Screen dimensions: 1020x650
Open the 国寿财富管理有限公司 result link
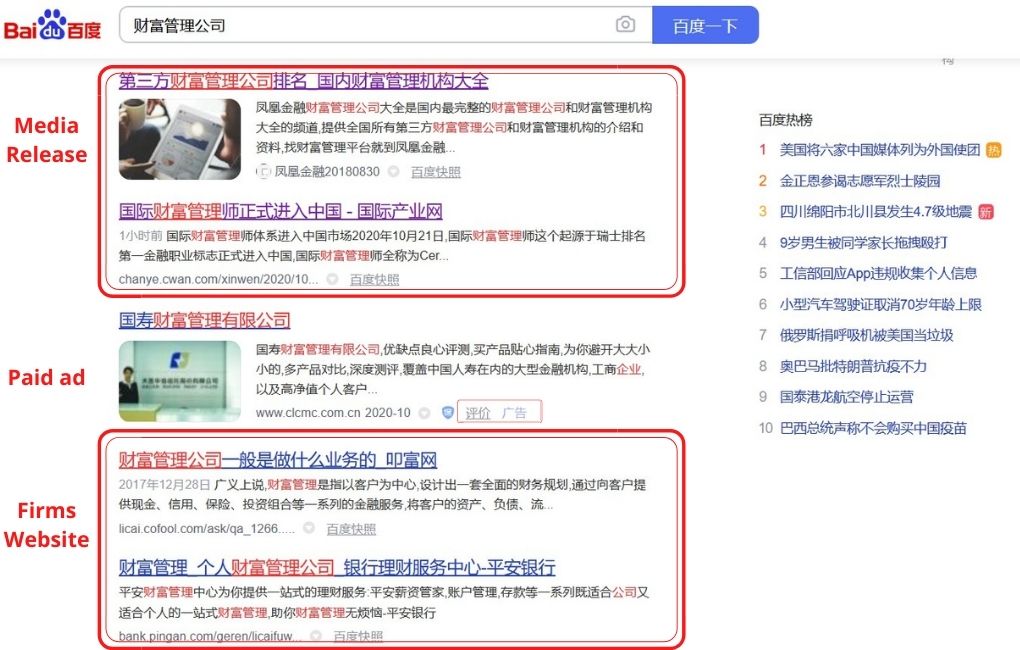point(204,321)
